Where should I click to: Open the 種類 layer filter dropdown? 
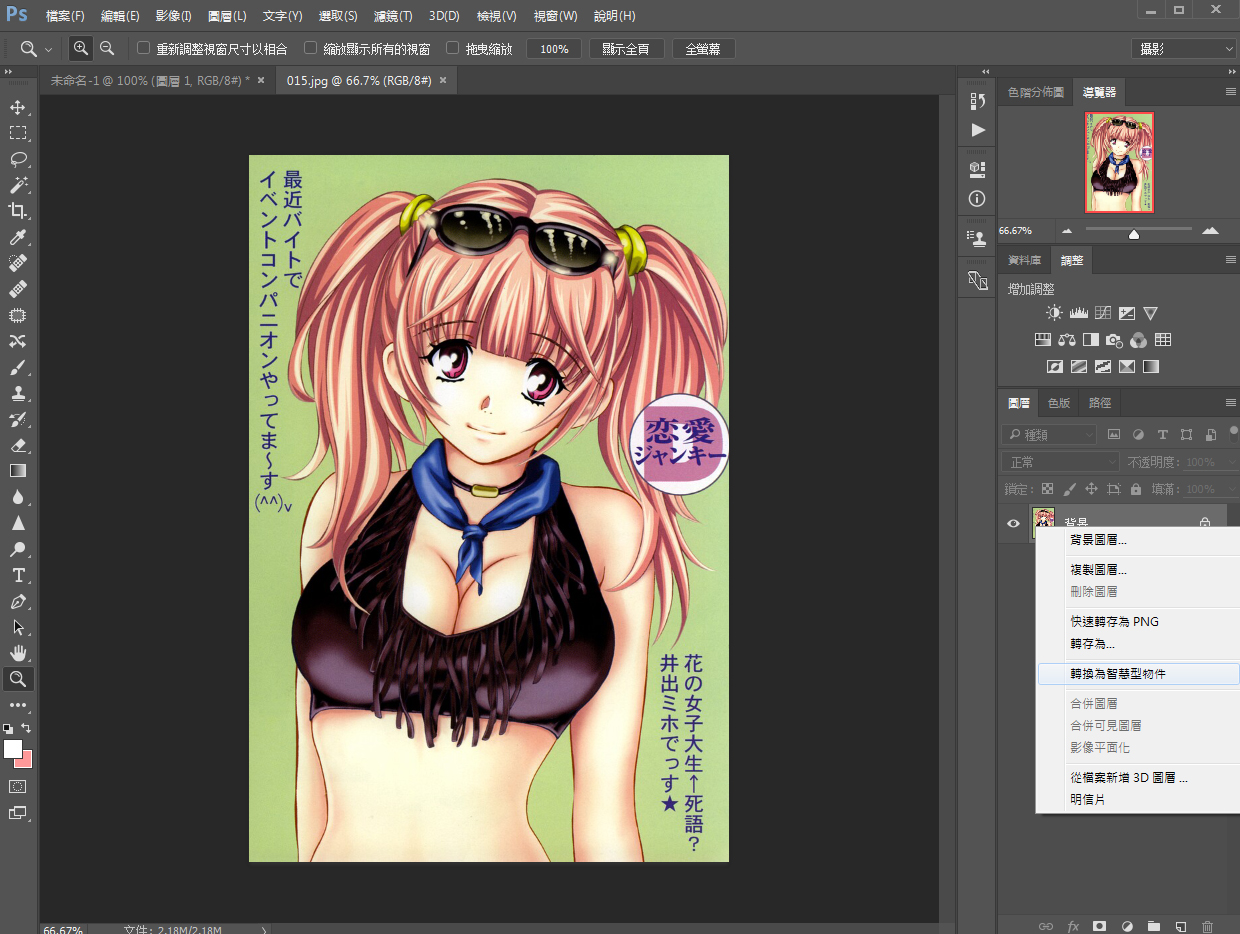point(1050,435)
